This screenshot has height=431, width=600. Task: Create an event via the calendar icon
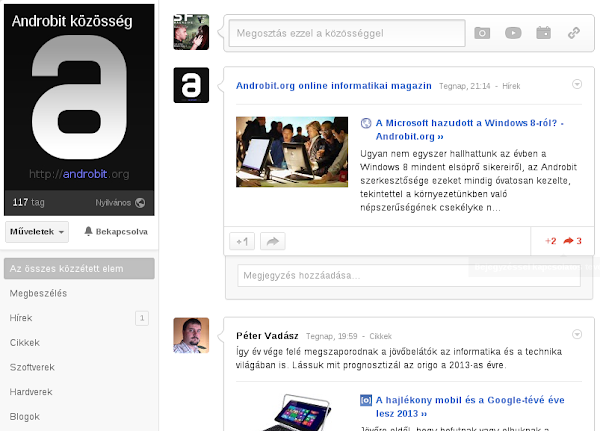(x=543, y=33)
